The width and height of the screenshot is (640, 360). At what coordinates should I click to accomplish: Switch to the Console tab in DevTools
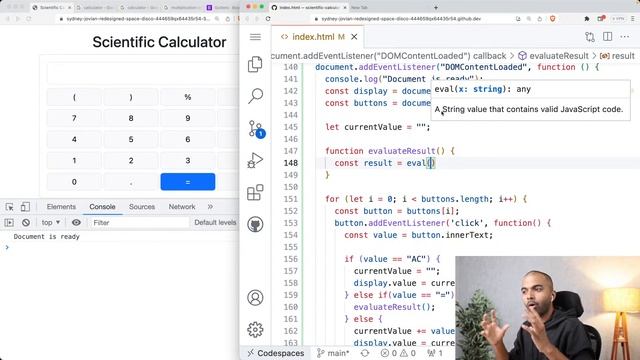102,207
